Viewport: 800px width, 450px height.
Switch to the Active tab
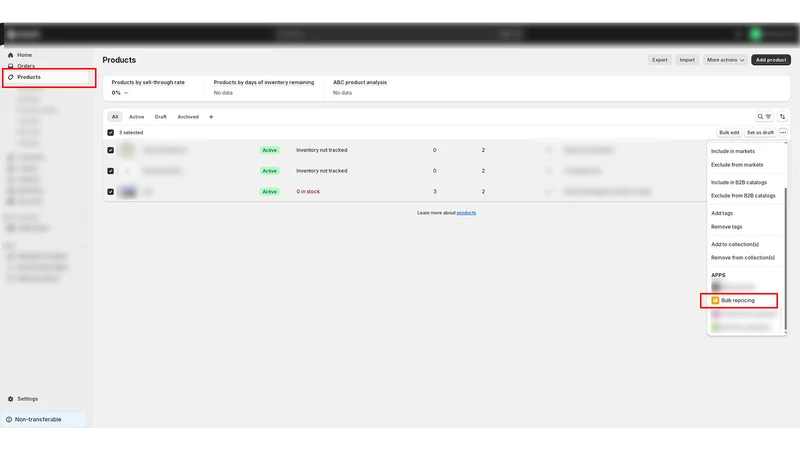136,117
